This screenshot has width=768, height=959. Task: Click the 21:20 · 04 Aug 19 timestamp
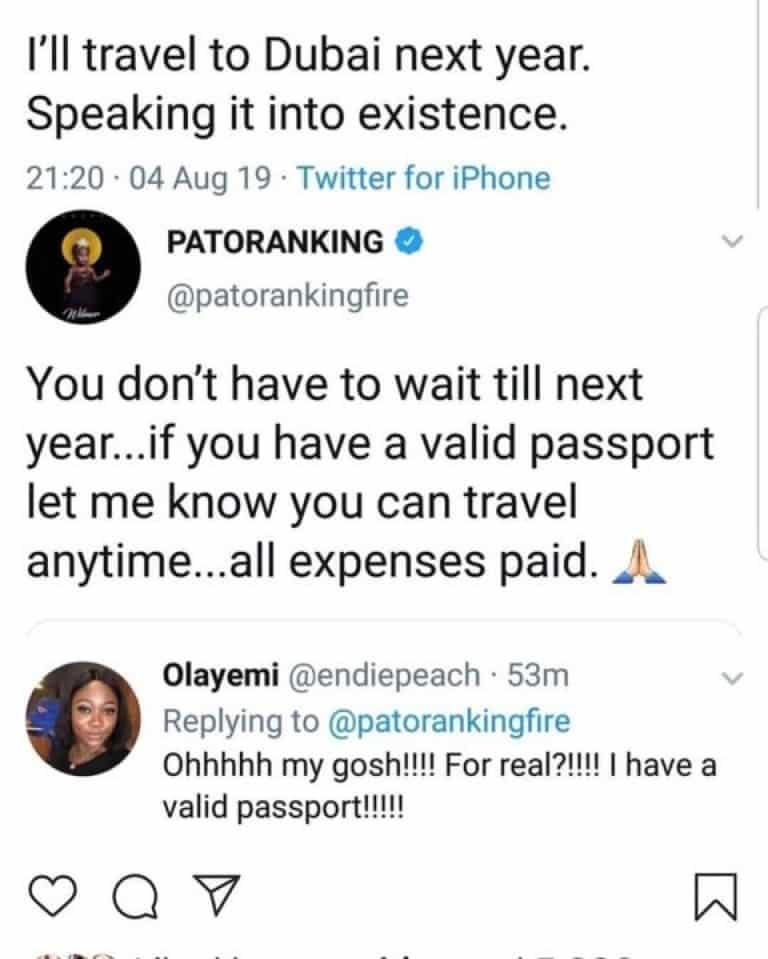[146, 179]
